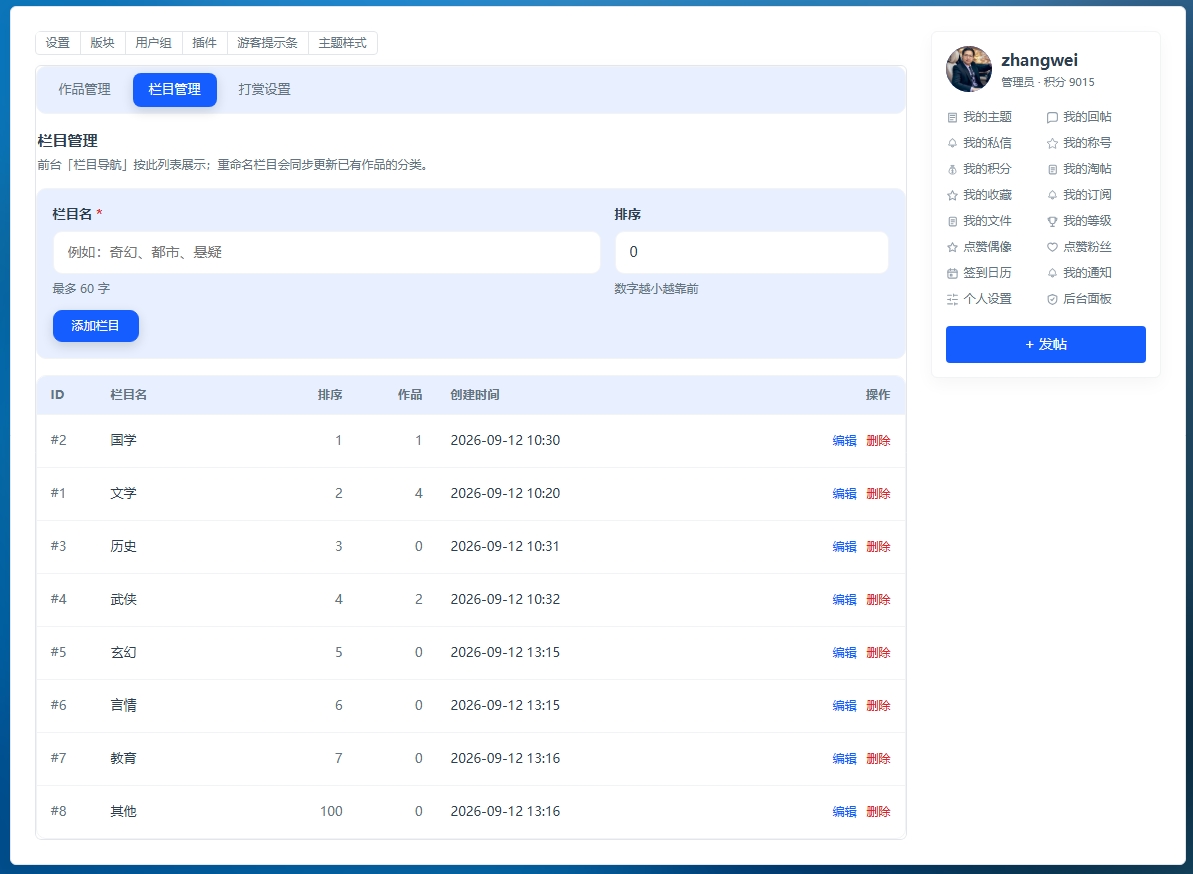Screen dimensions: 1193x874
Task: Click the 武侠 category name cell
Action: pyautogui.click(x=123, y=599)
